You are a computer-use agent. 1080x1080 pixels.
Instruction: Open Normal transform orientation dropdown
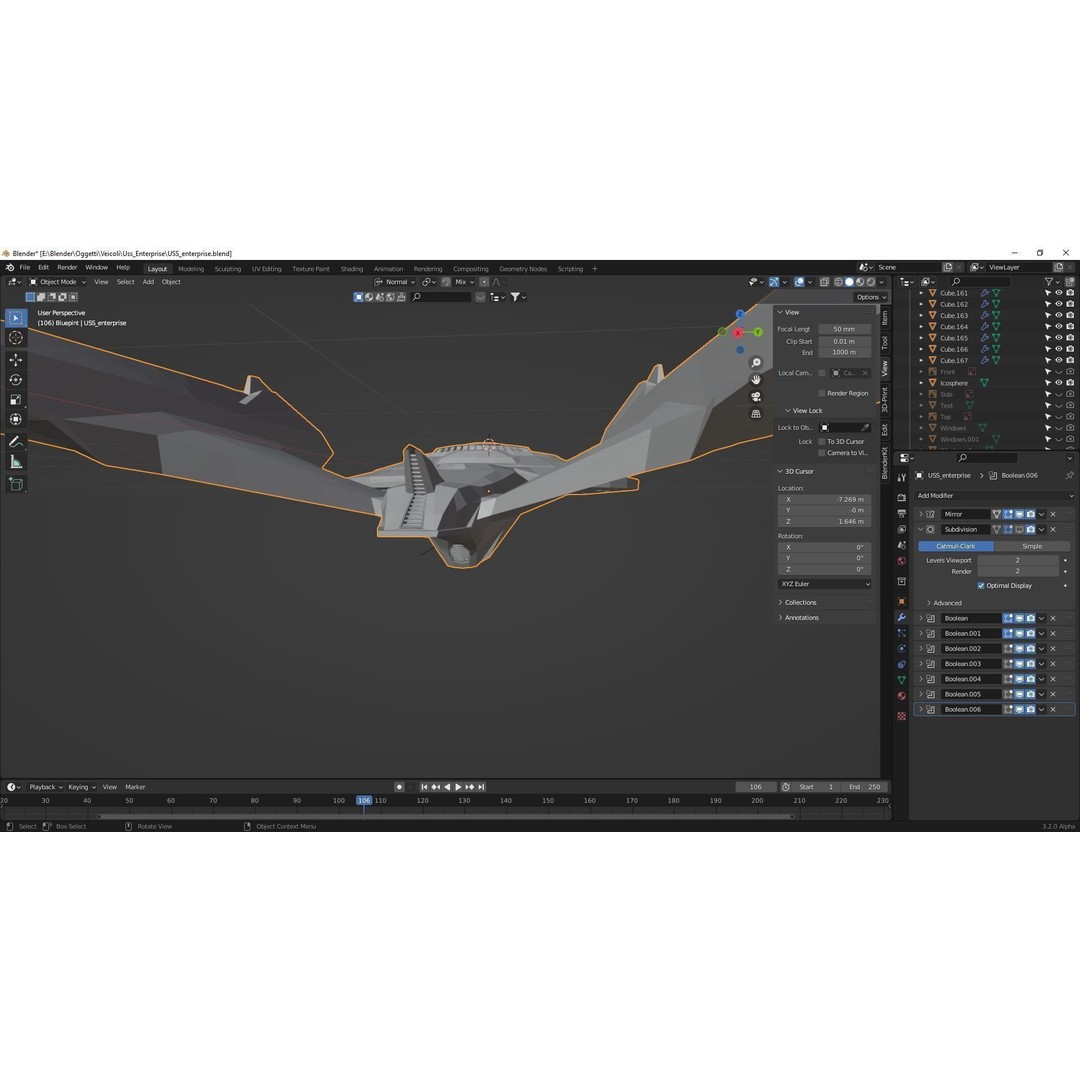395,282
